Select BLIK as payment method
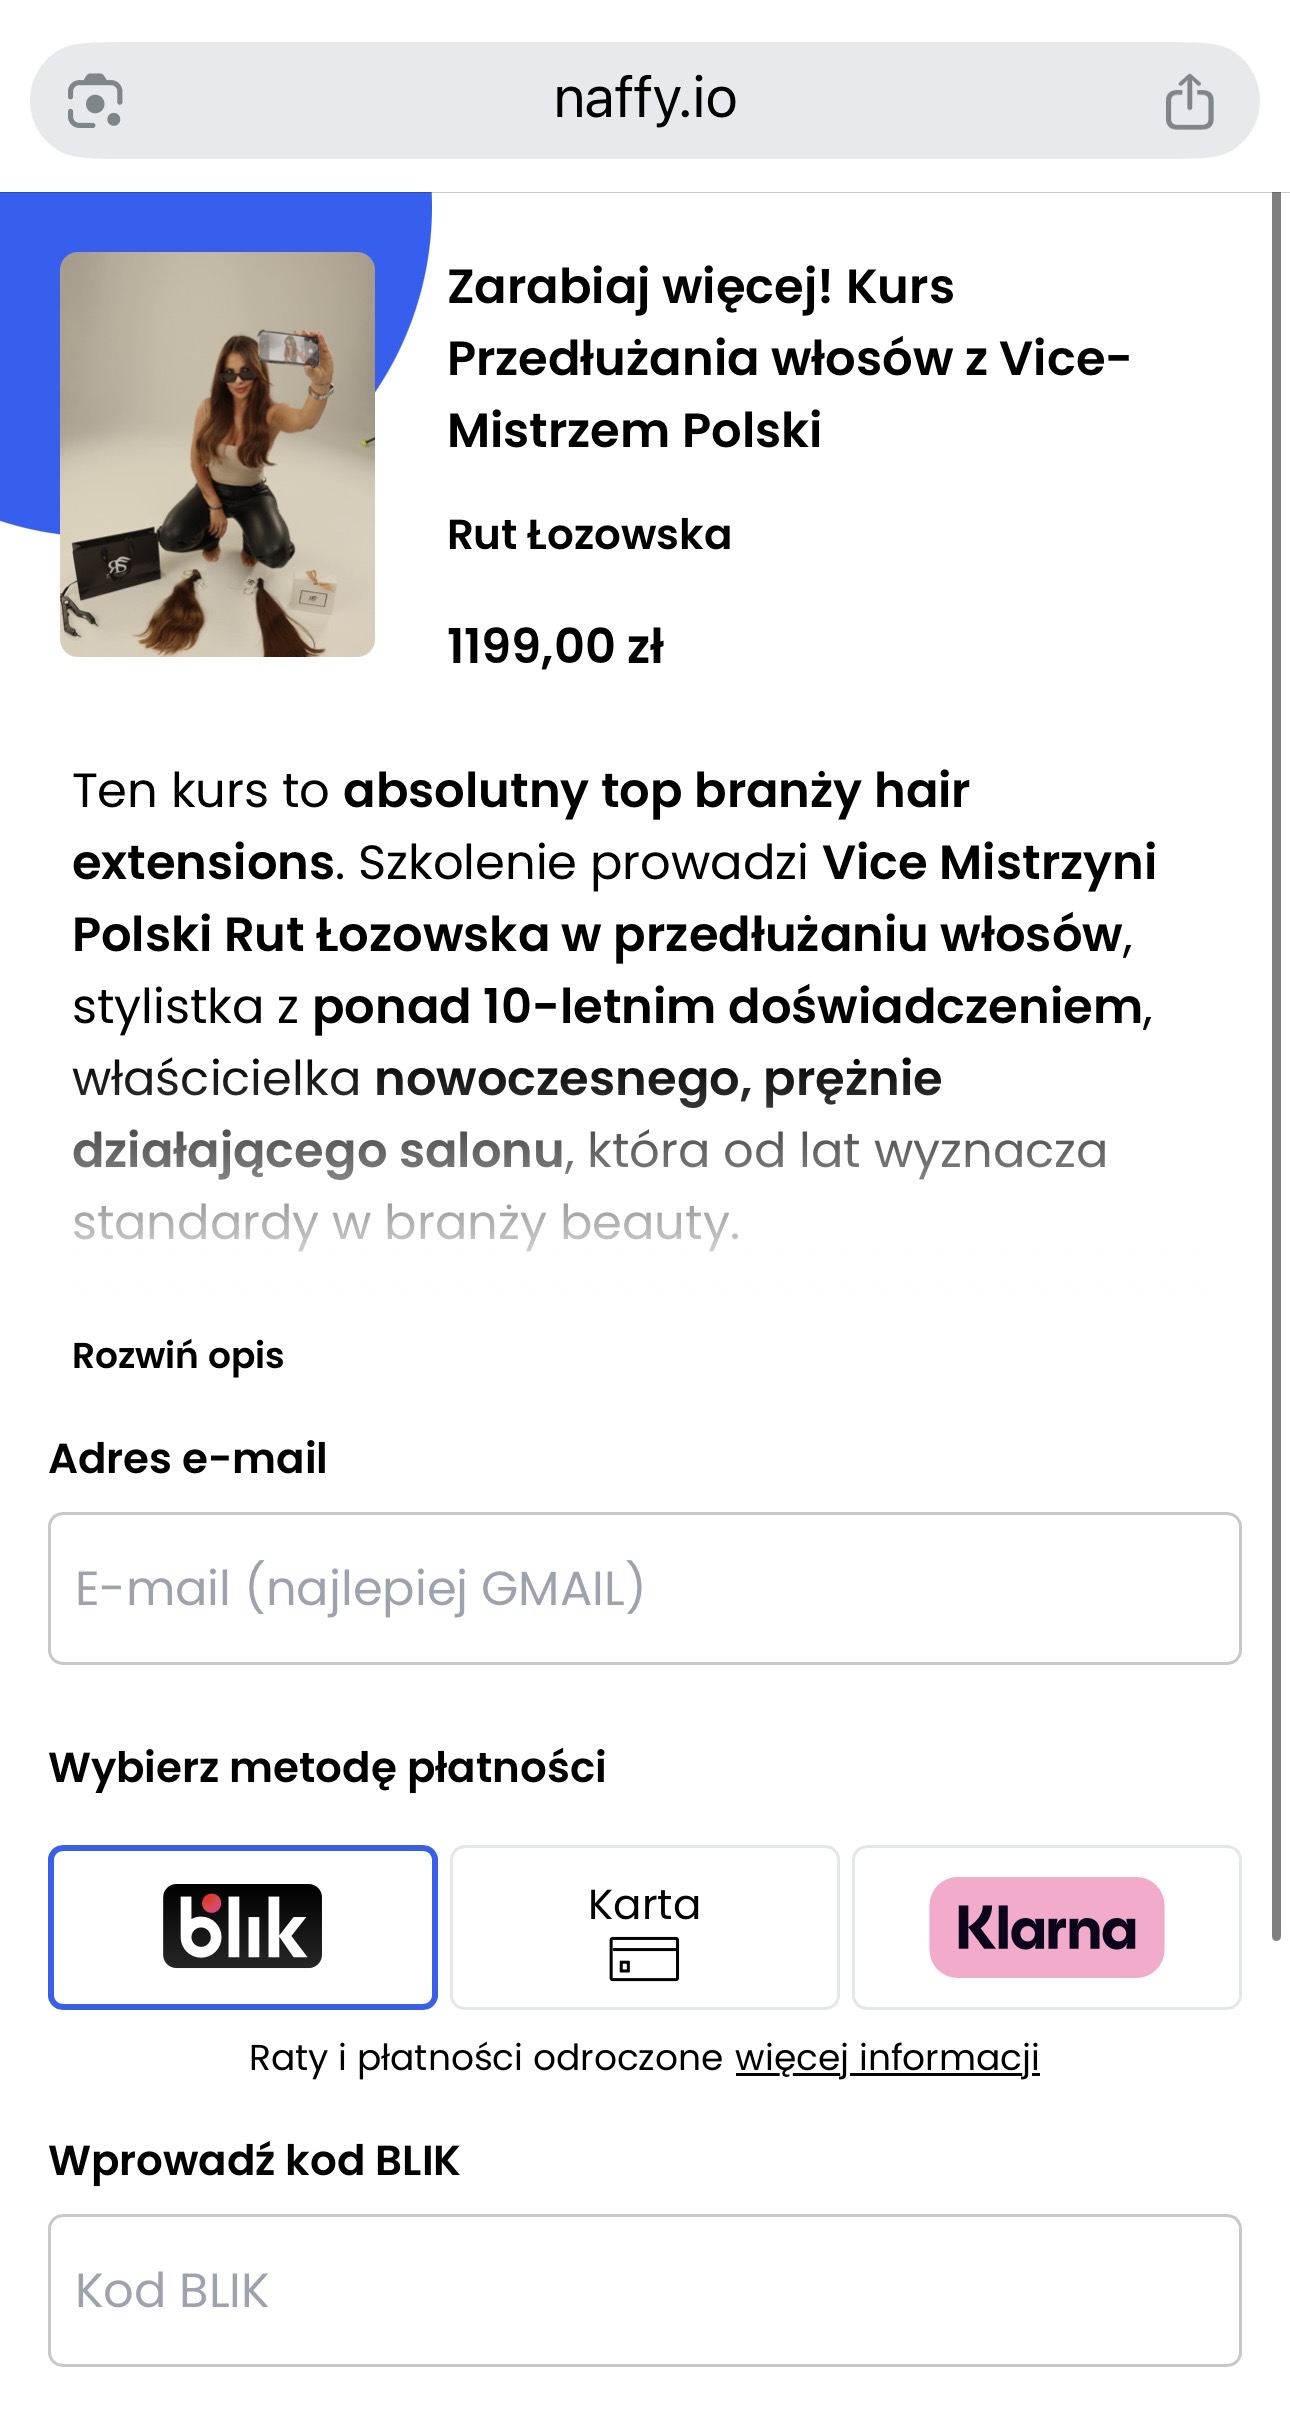 (x=243, y=1926)
